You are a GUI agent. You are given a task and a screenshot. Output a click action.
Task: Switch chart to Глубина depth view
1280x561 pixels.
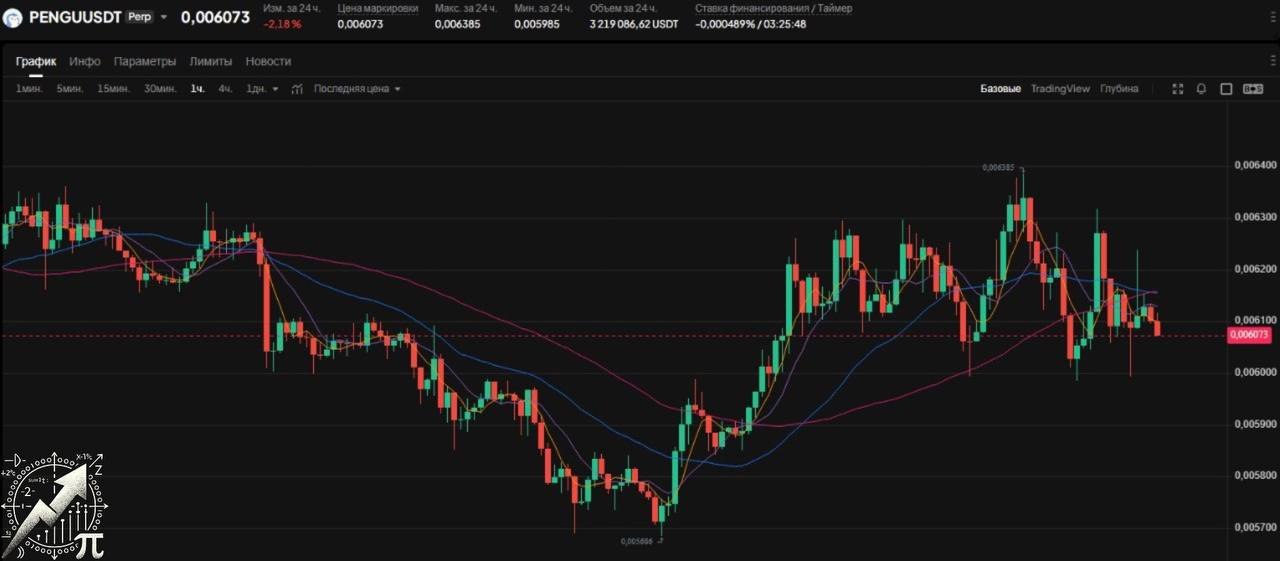pyautogui.click(x=1119, y=89)
